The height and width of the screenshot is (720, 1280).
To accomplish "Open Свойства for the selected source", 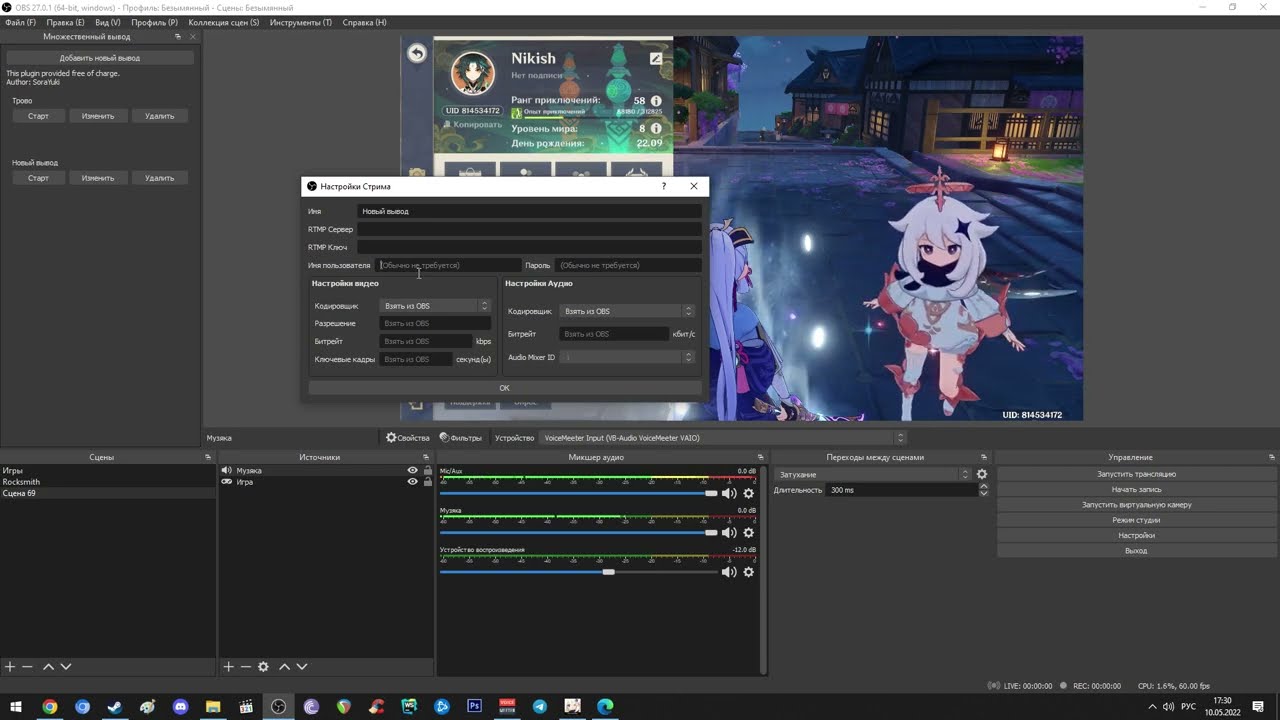I will [408, 438].
